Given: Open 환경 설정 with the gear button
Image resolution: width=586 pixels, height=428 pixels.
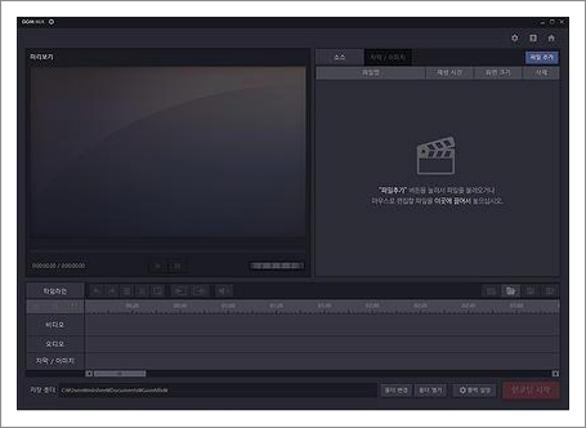Looking at the screenshot, I should click(475, 390).
